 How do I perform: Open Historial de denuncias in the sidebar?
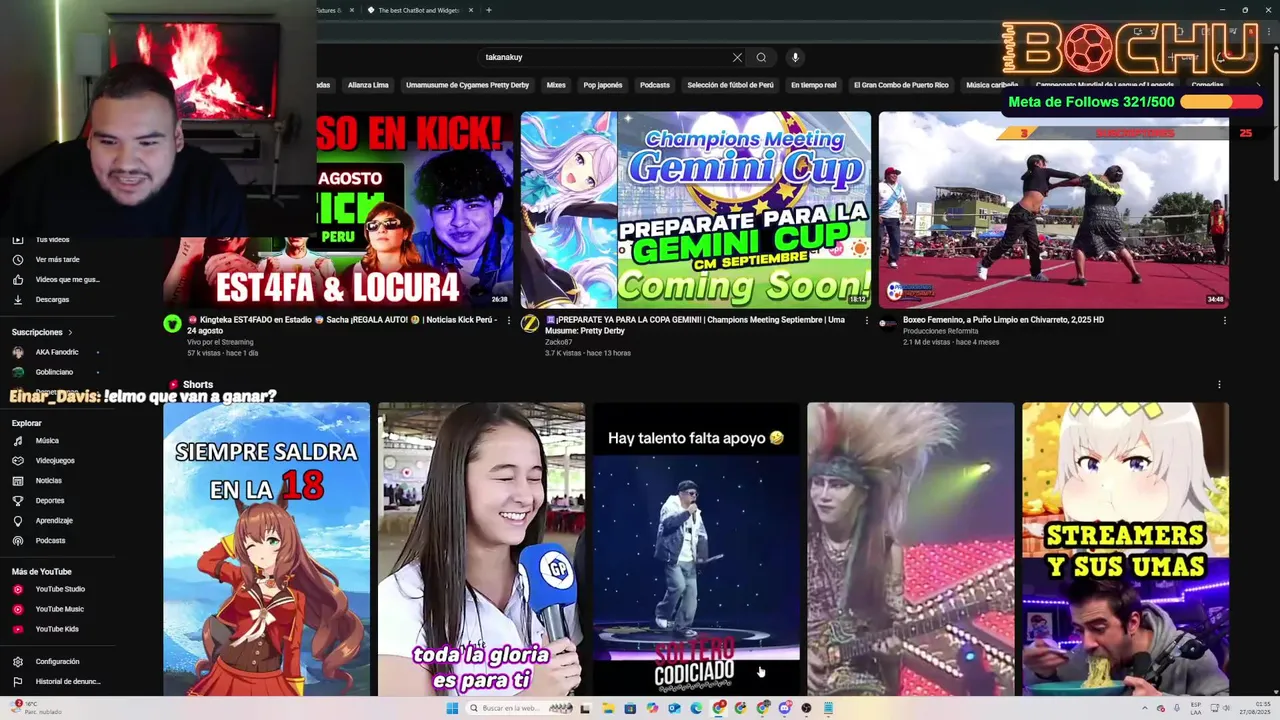pos(68,682)
